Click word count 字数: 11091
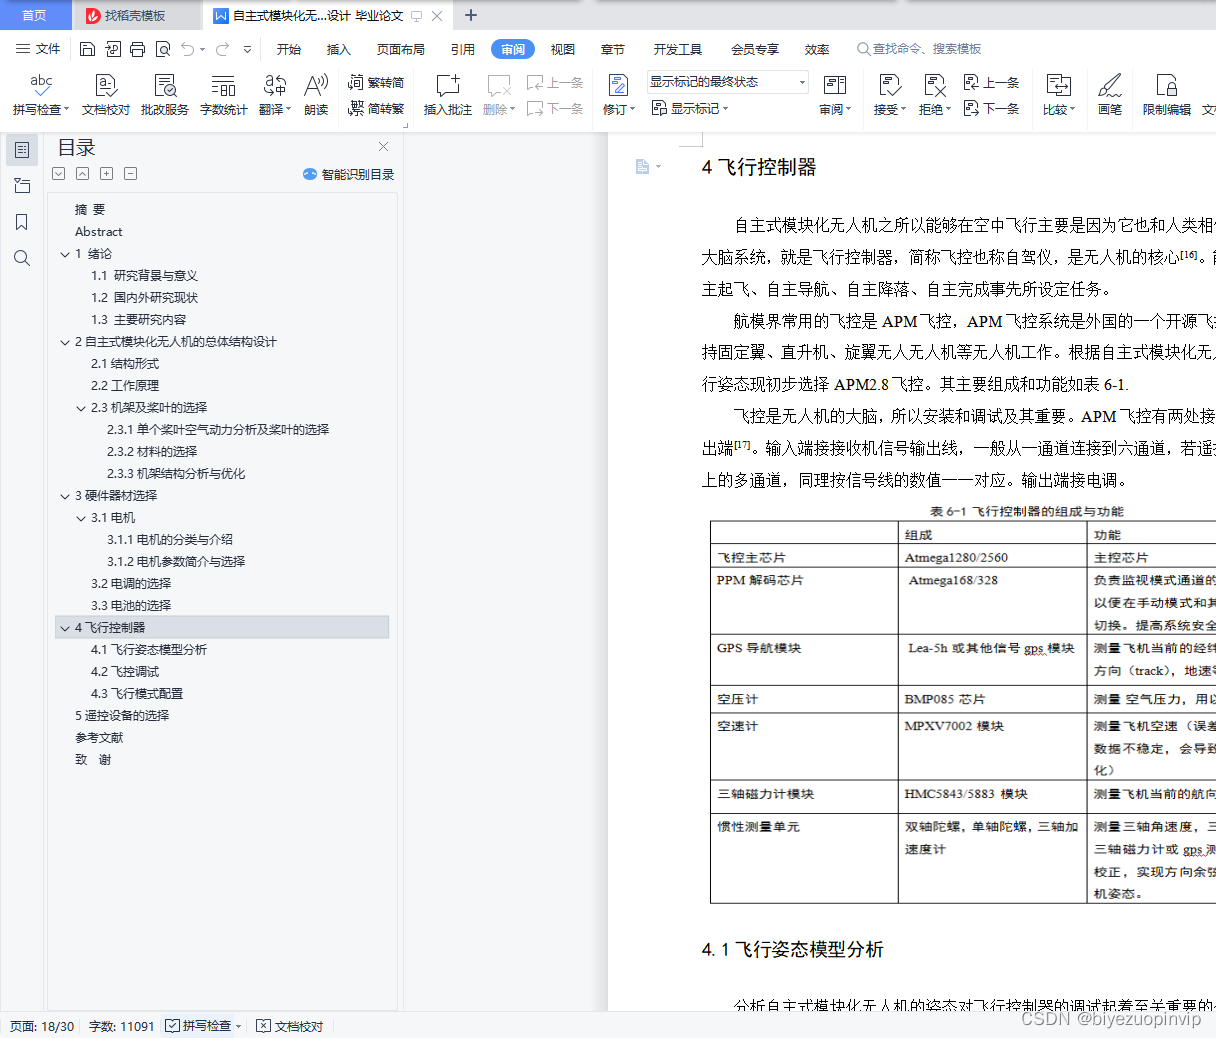This screenshot has height=1038, width=1216. [x=121, y=1026]
